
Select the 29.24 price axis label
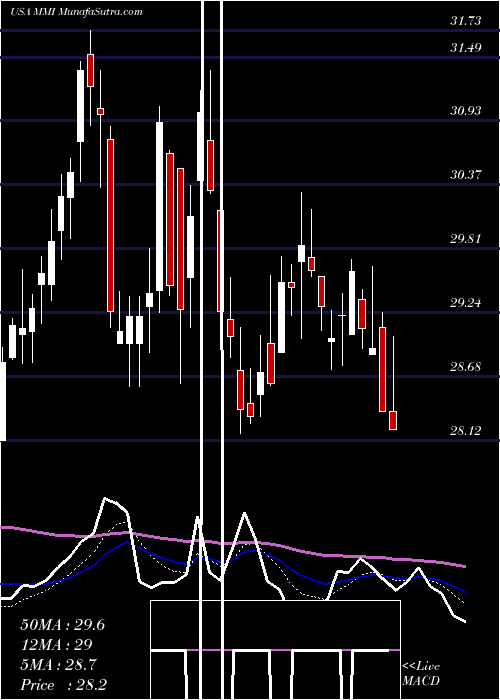point(466,303)
